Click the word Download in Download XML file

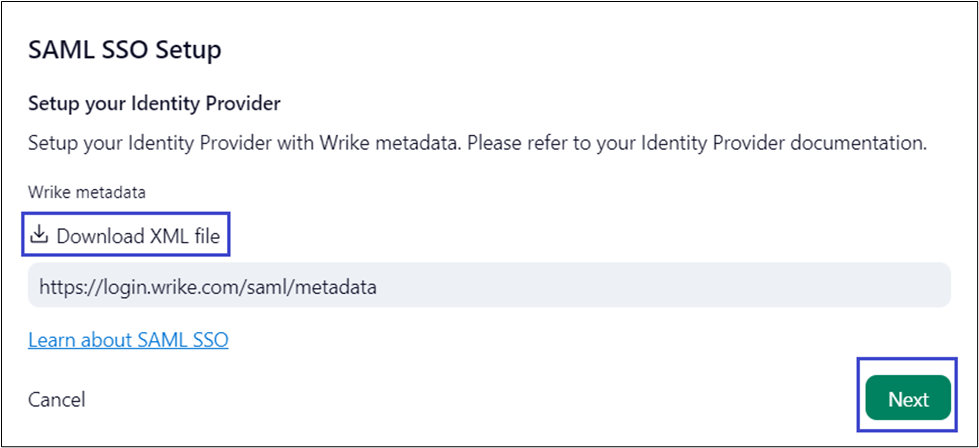[99, 237]
